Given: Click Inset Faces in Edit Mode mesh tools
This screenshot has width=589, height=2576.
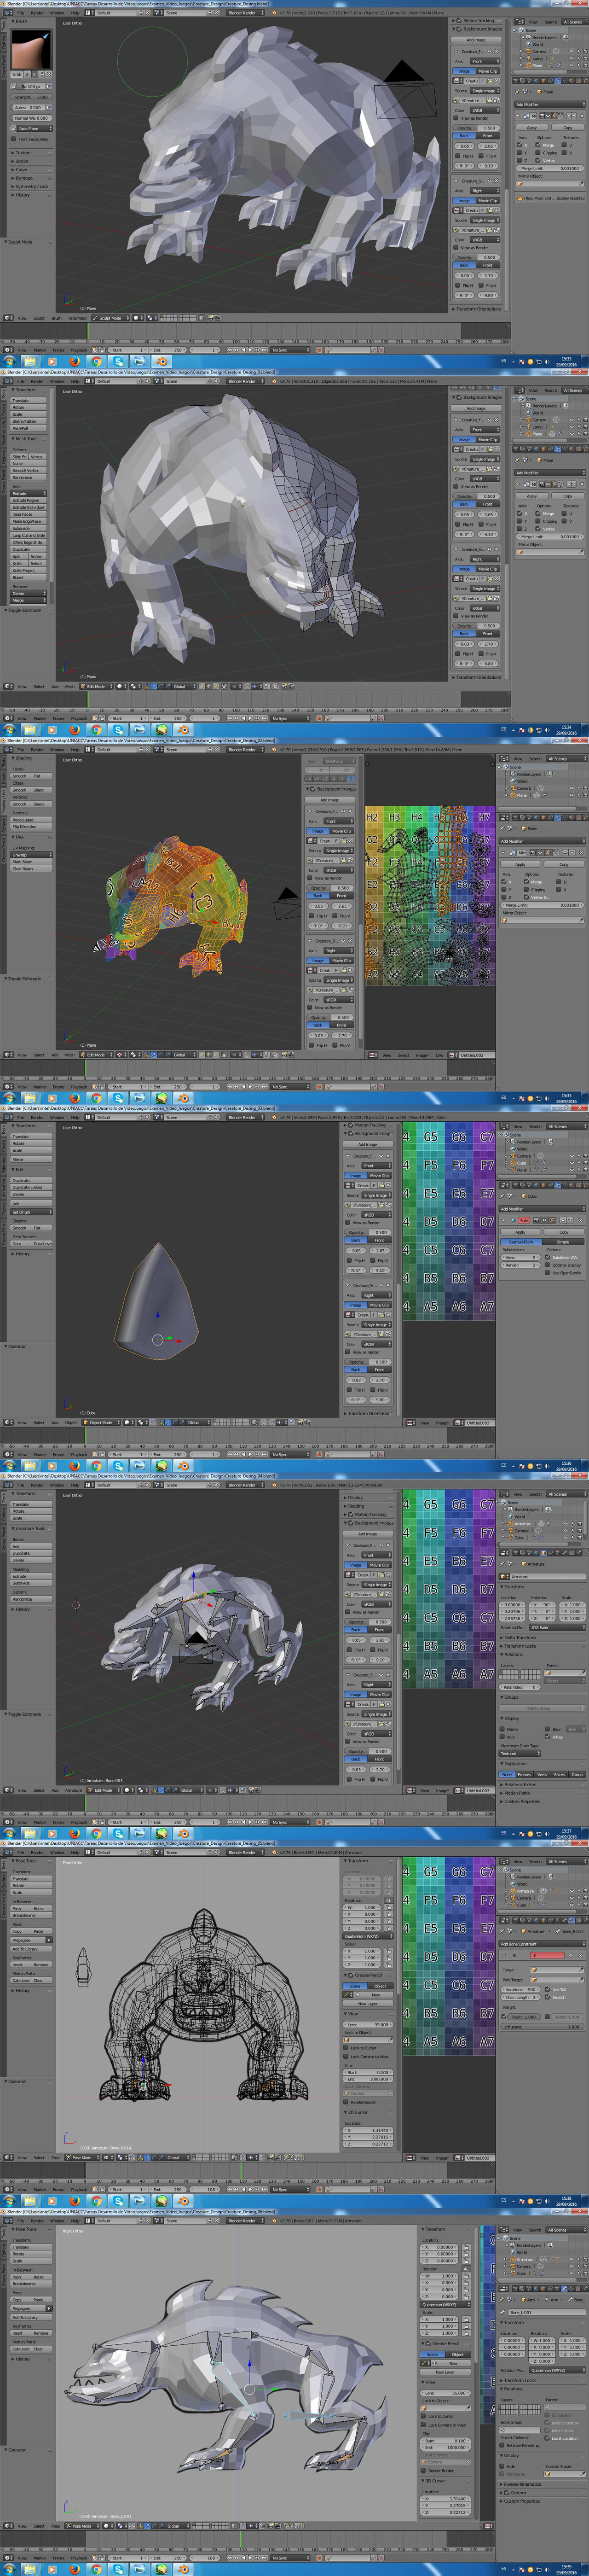Looking at the screenshot, I should point(28,514).
